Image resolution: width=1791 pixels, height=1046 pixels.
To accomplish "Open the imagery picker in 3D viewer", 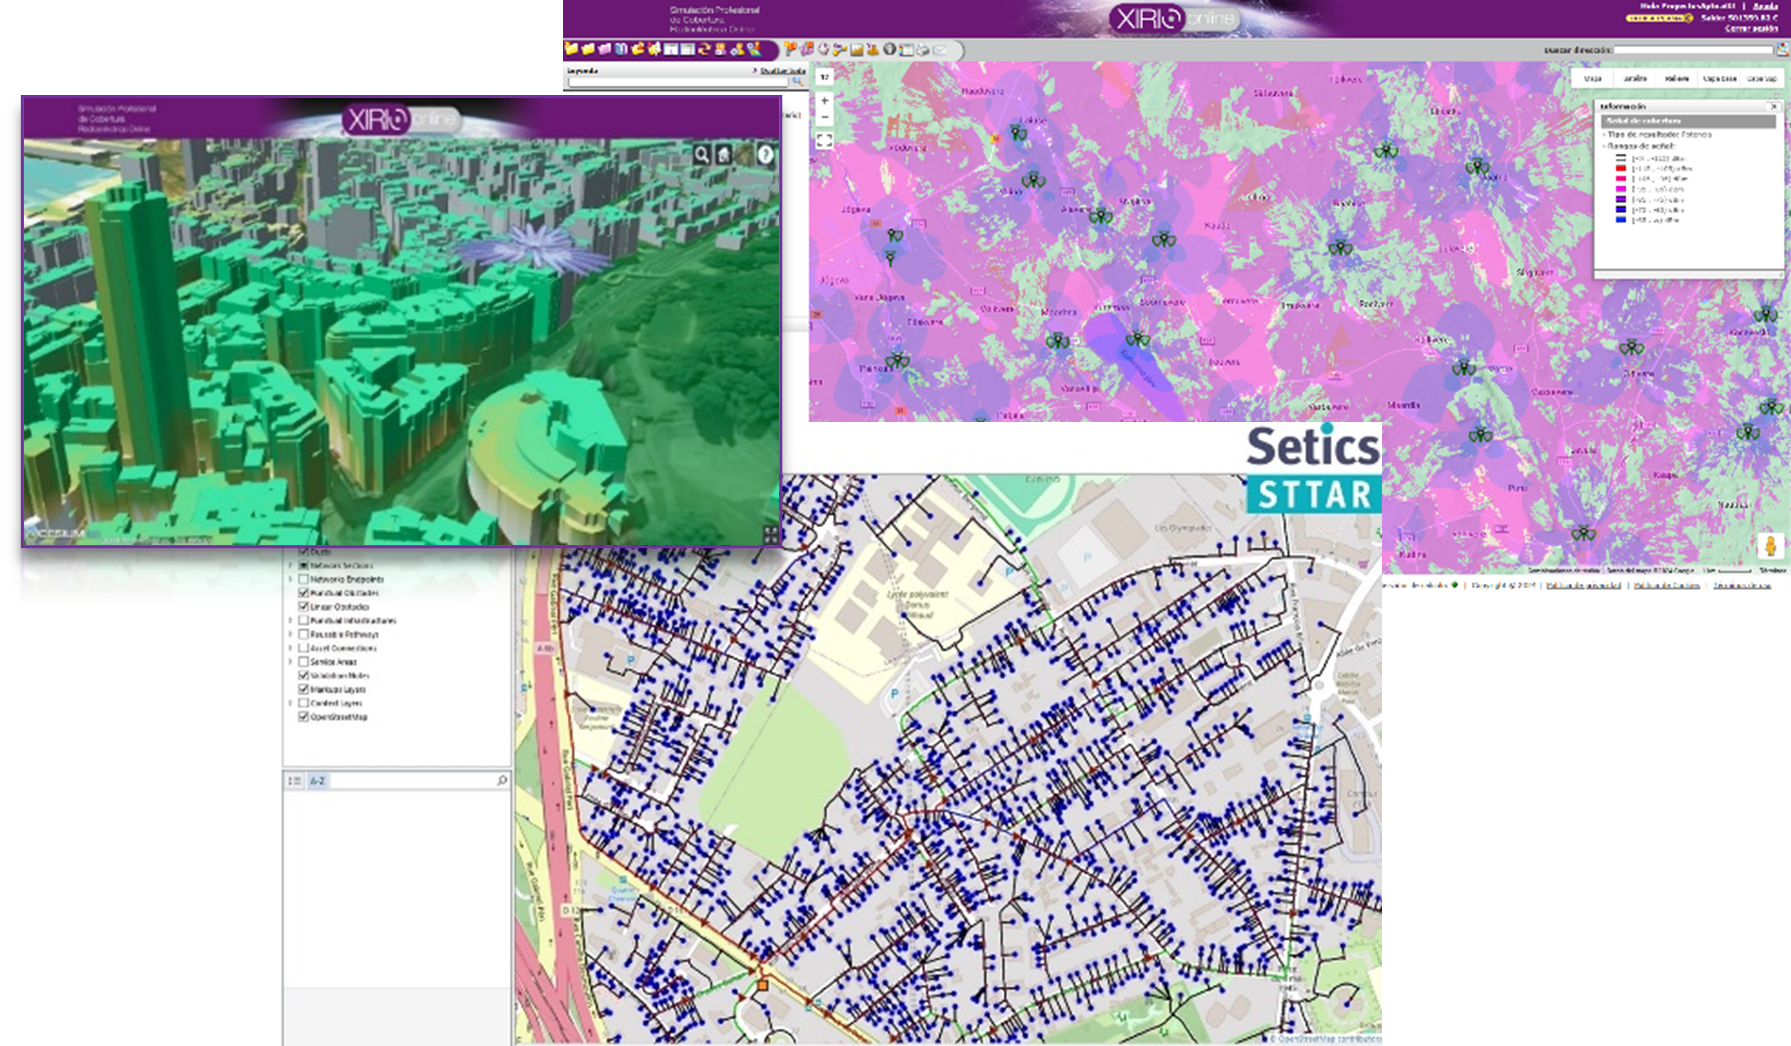I will tap(744, 154).
